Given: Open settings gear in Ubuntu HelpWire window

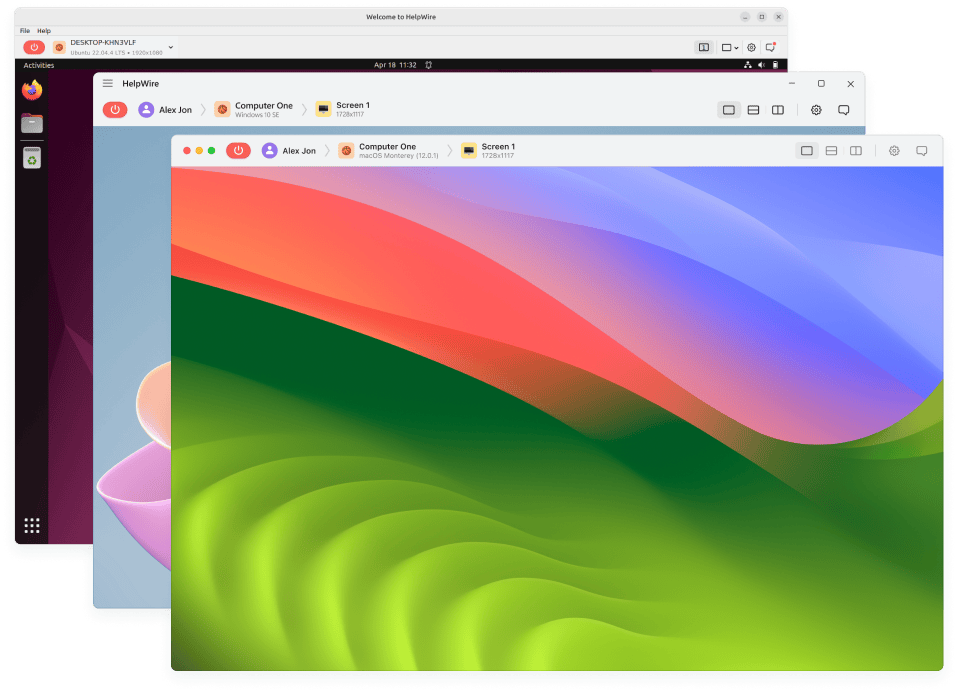Looking at the screenshot, I should [751, 47].
